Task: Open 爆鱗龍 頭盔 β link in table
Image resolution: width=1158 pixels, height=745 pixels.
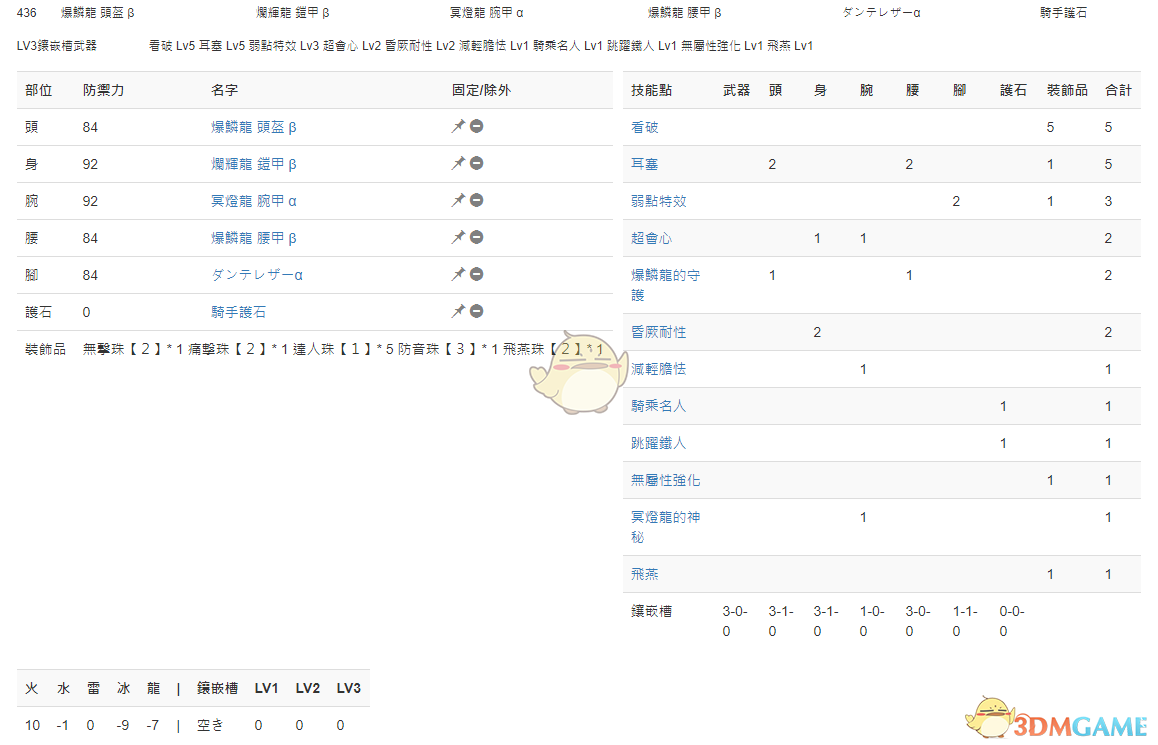Action: [x=254, y=127]
